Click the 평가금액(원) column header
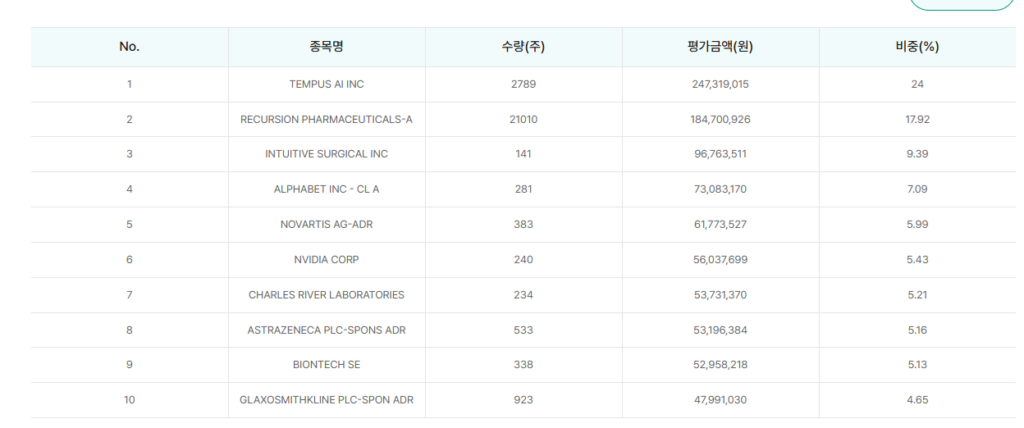1024x428 pixels. point(720,47)
